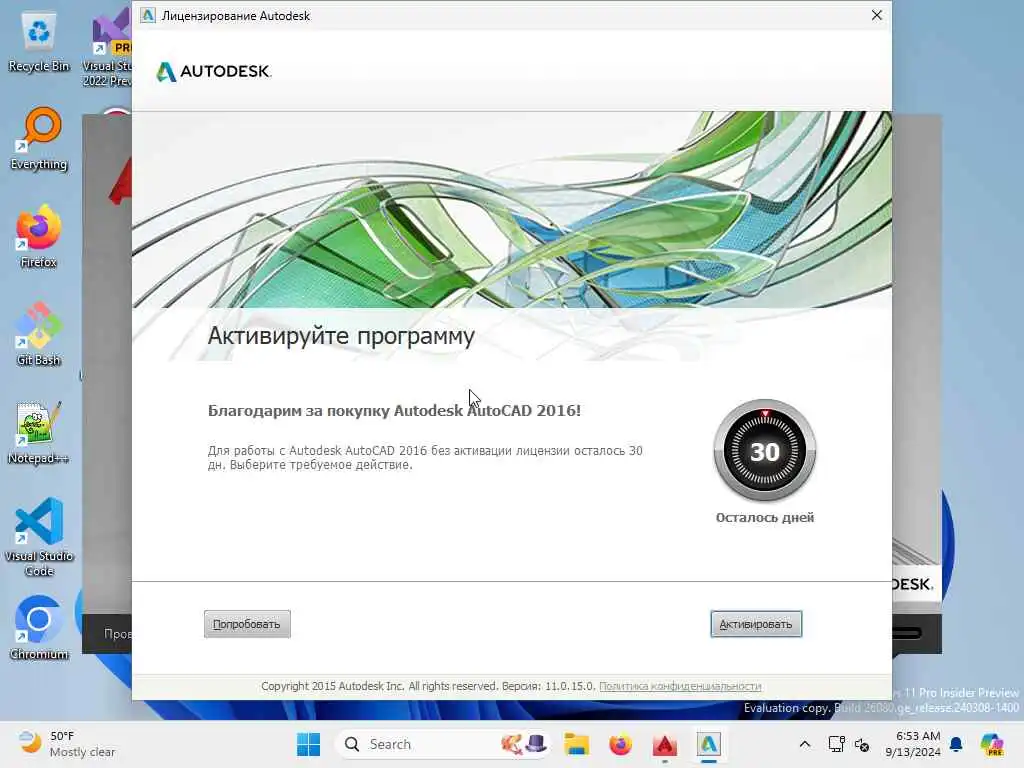Open the weather widget showing 50°F
The height and width of the screenshot is (768, 1024).
pyautogui.click(x=65, y=744)
